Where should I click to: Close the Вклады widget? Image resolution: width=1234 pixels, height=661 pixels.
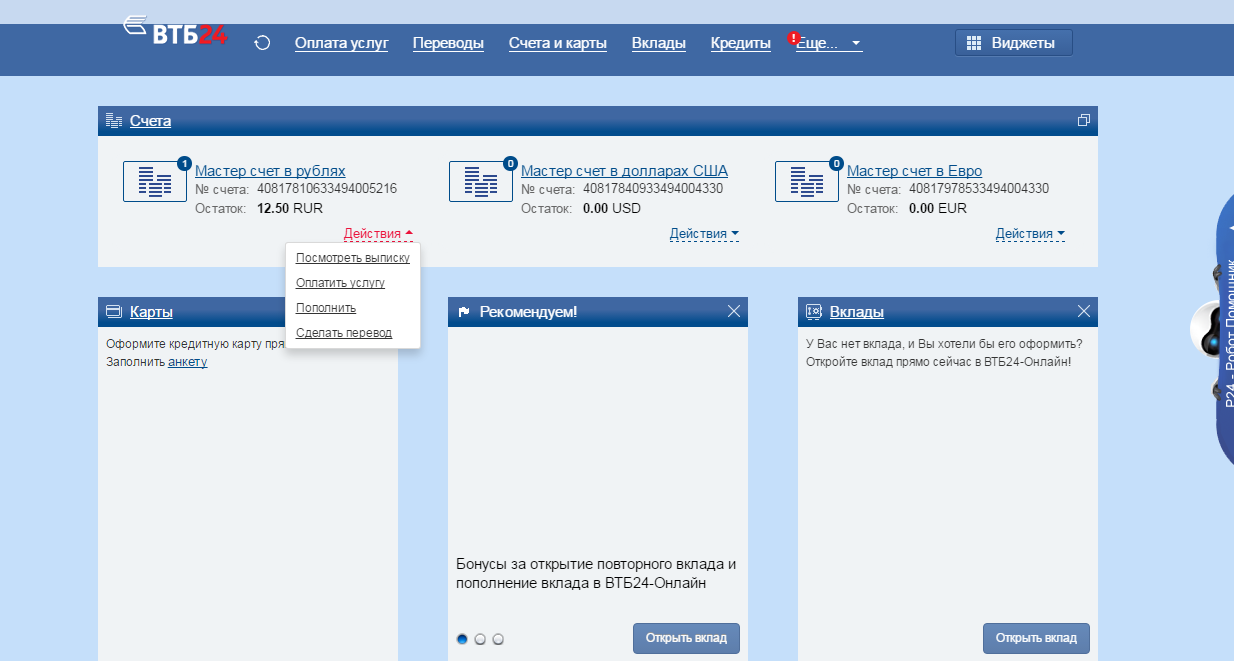(x=1084, y=312)
